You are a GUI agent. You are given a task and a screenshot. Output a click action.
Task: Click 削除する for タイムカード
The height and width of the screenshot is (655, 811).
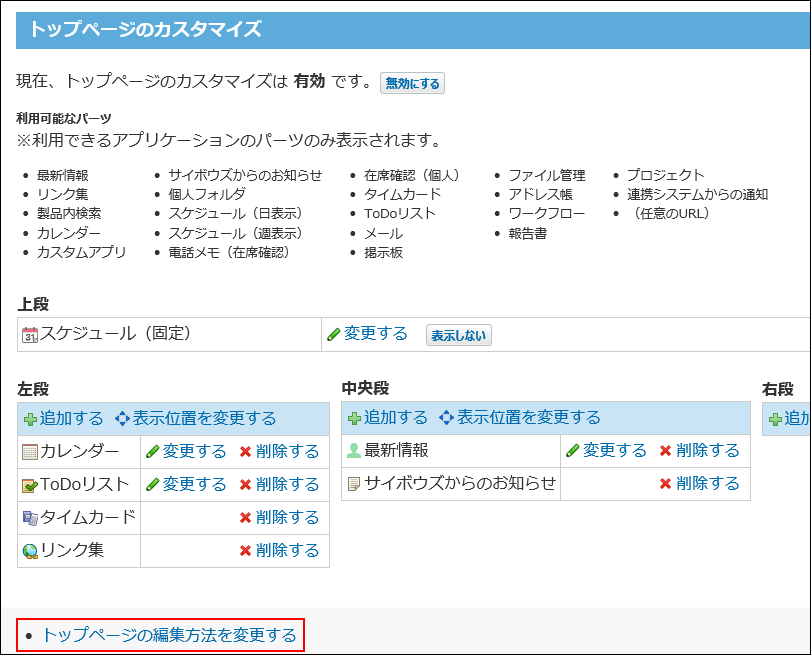(x=288, y=517)
